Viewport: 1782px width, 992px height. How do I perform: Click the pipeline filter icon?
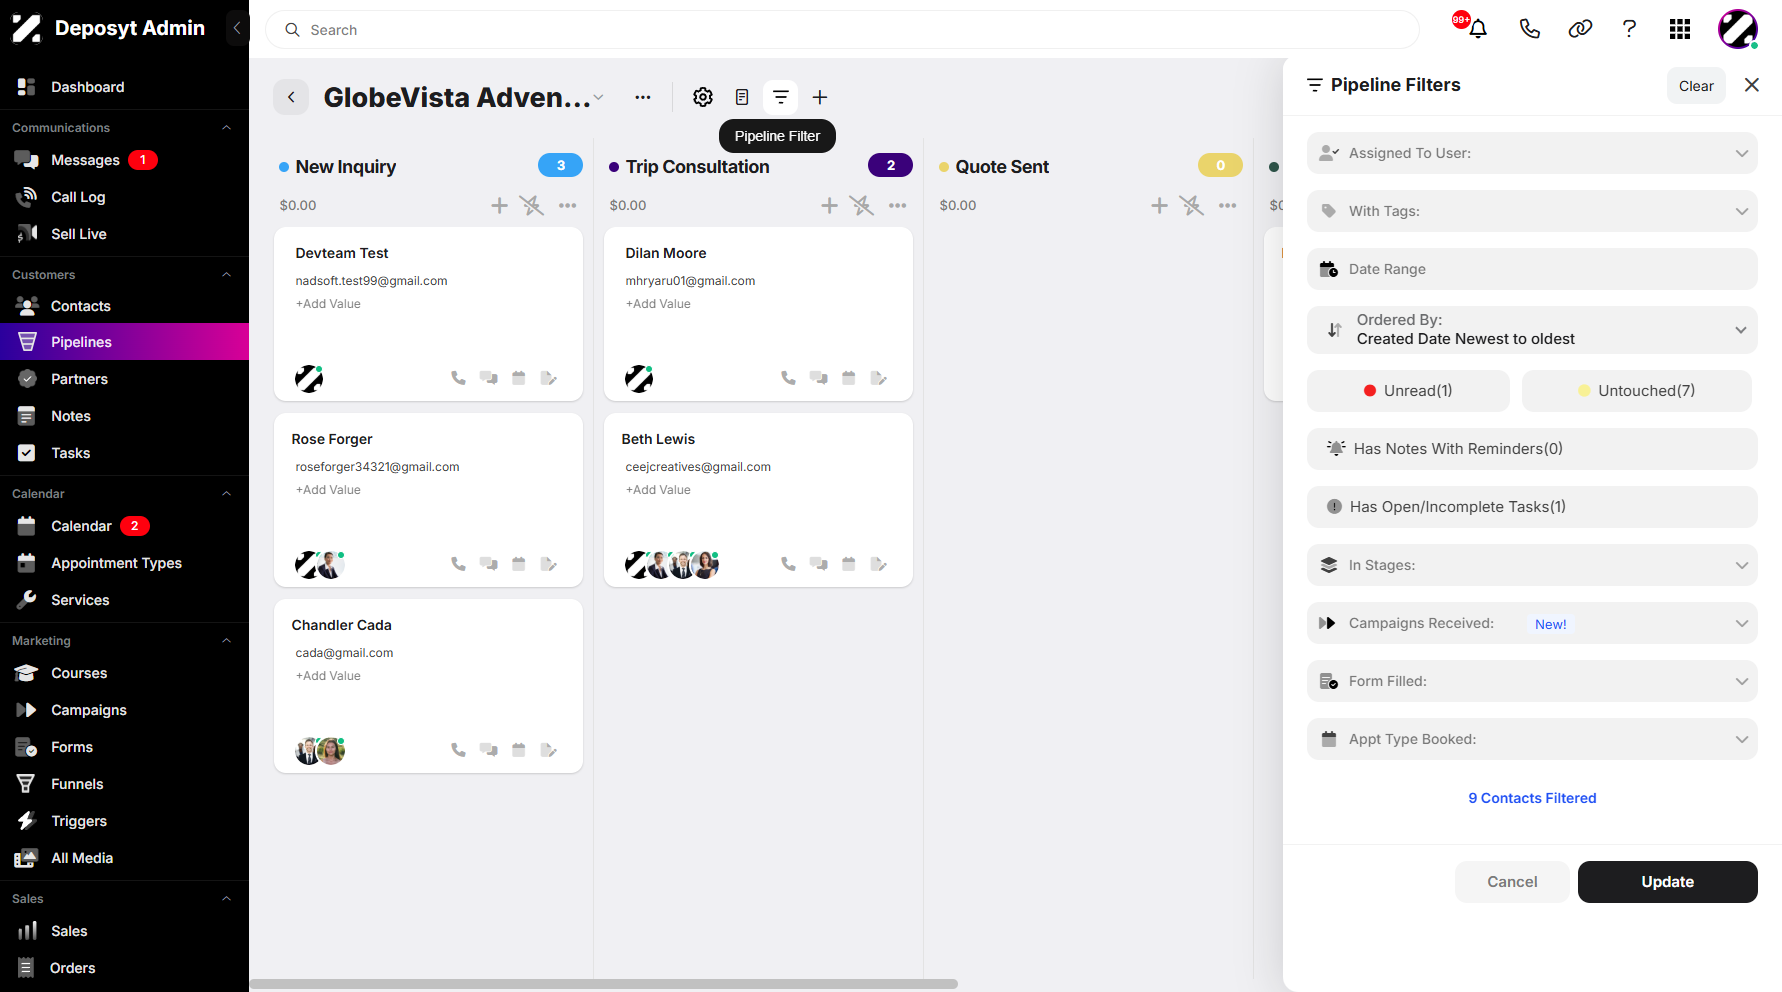[781, 97]
